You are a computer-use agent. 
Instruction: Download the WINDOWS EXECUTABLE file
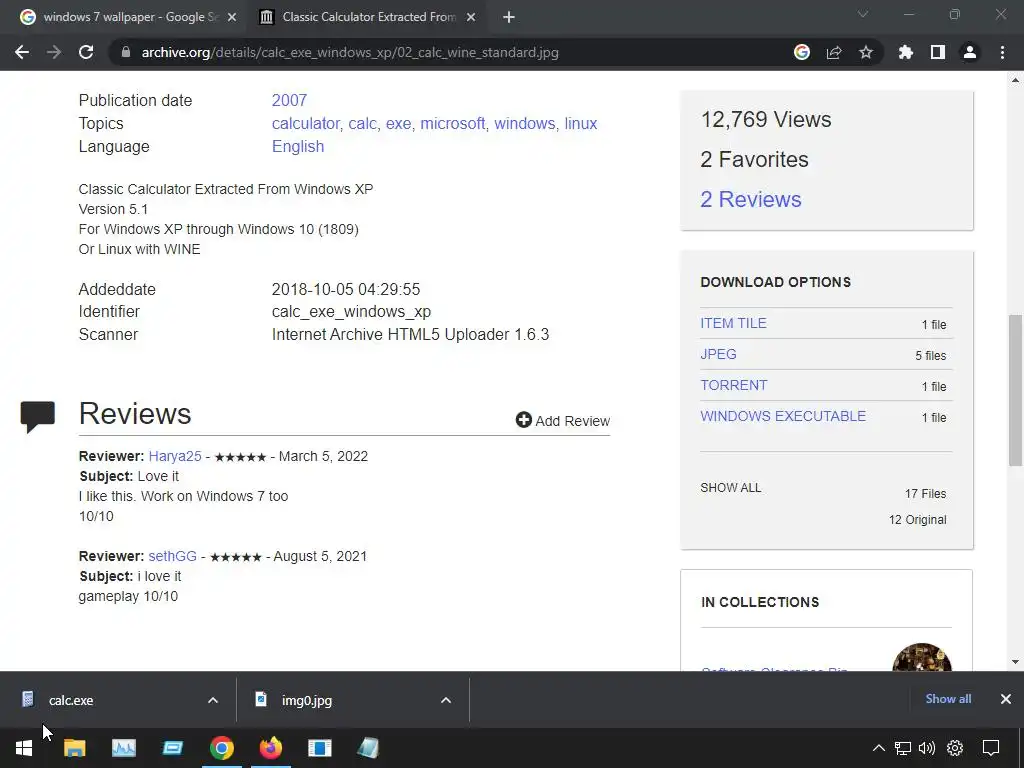point(783,416)
